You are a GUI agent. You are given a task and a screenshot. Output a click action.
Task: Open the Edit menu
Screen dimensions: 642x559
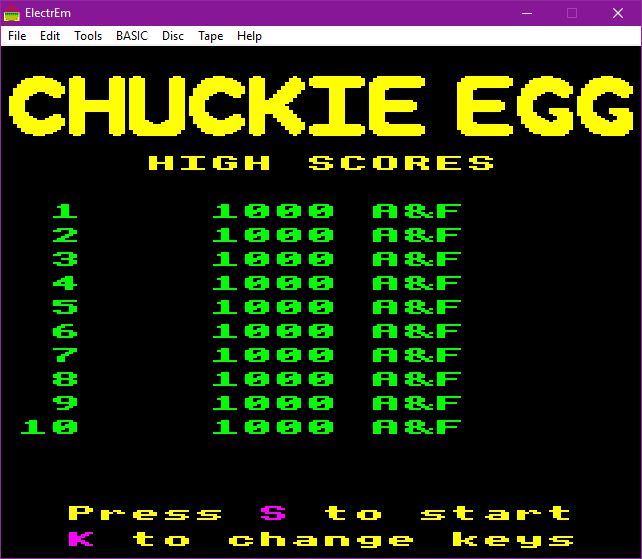[x=50, y=36]
